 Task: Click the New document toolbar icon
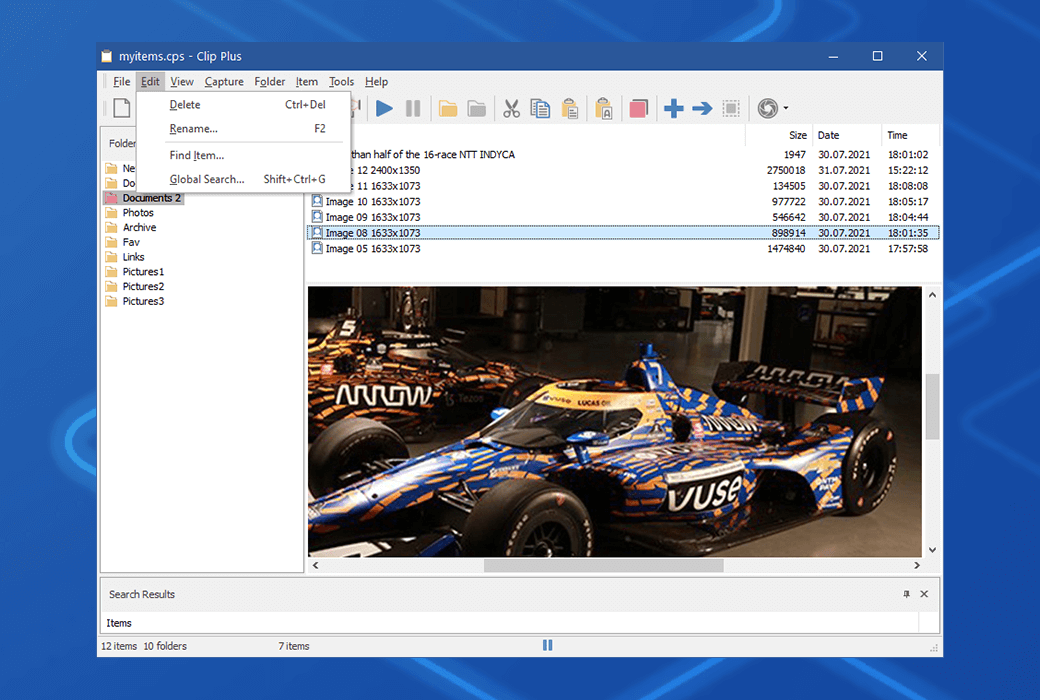[x=121, y=108]
